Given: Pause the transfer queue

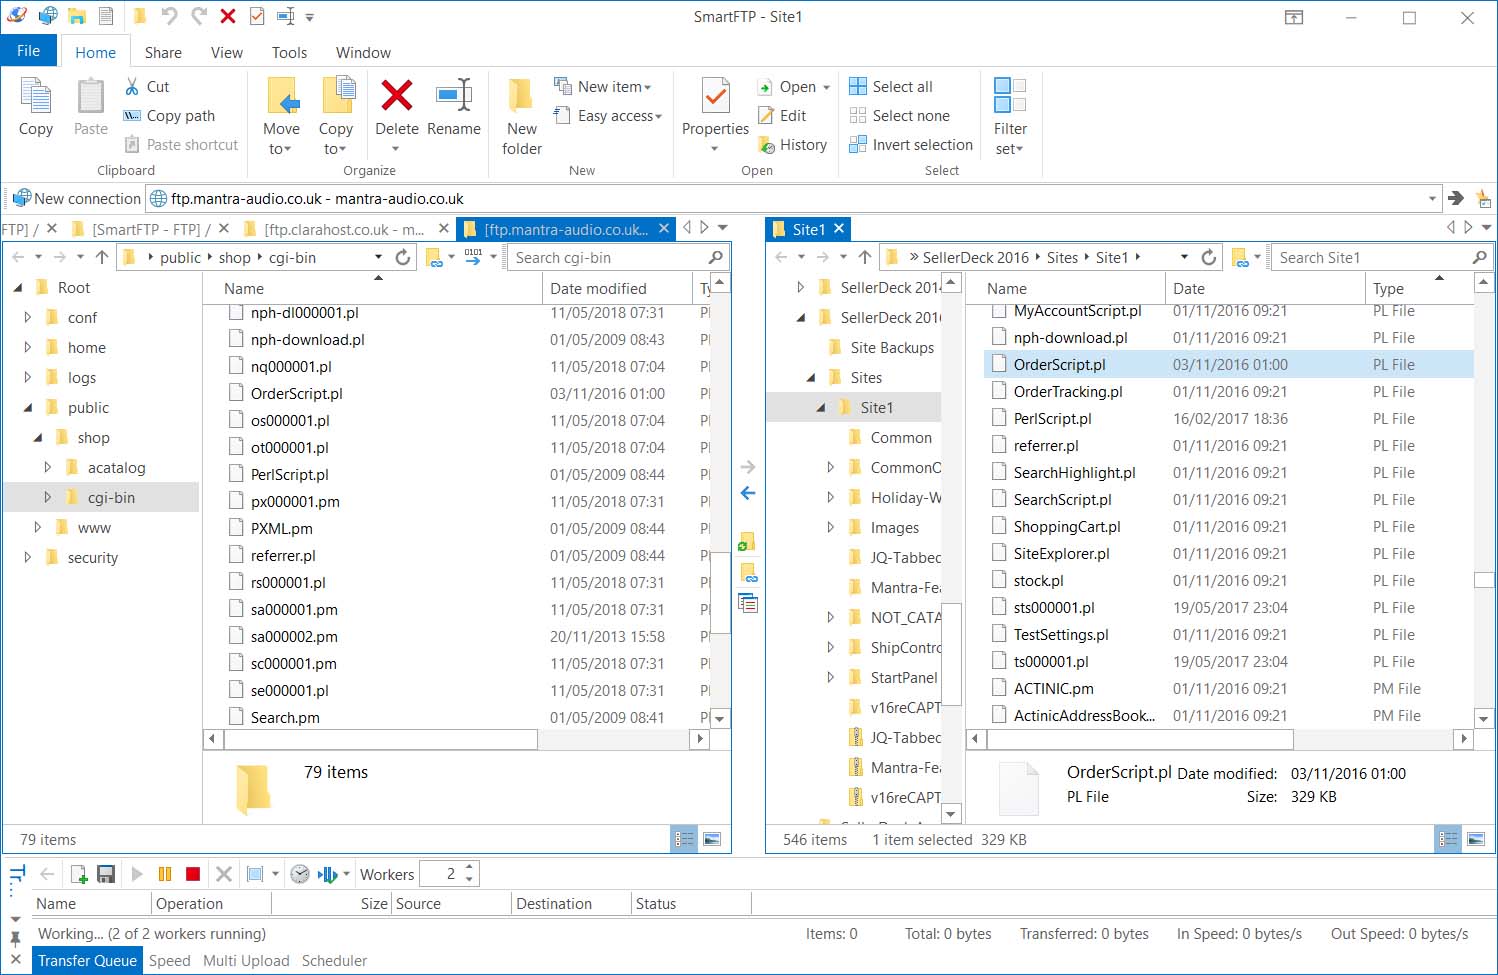Looking at the screenshot, I should pos(165,874).
